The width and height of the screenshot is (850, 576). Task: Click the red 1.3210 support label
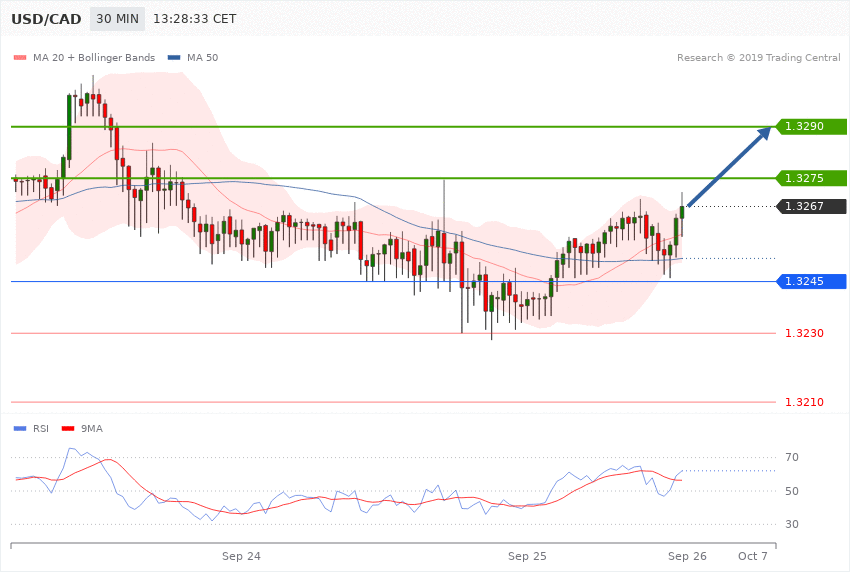(x=804, y=402)
